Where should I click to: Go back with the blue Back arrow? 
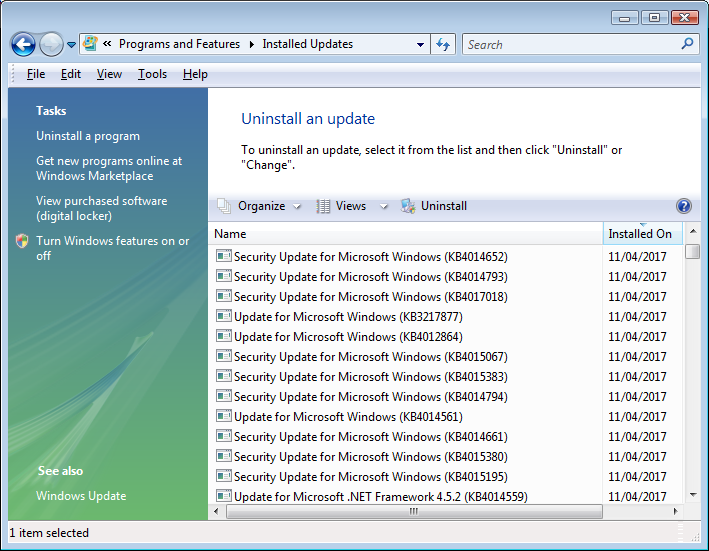[x=23, y=44]
